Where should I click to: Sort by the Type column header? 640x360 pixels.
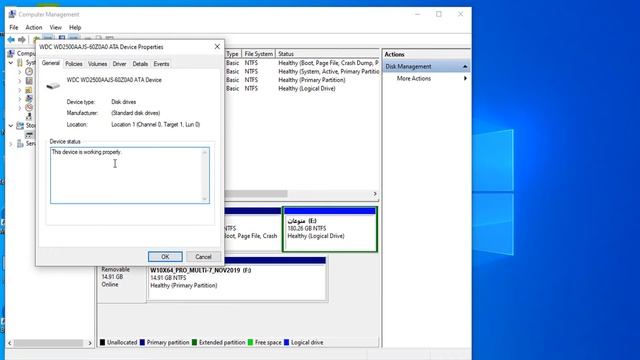(232, 54)
